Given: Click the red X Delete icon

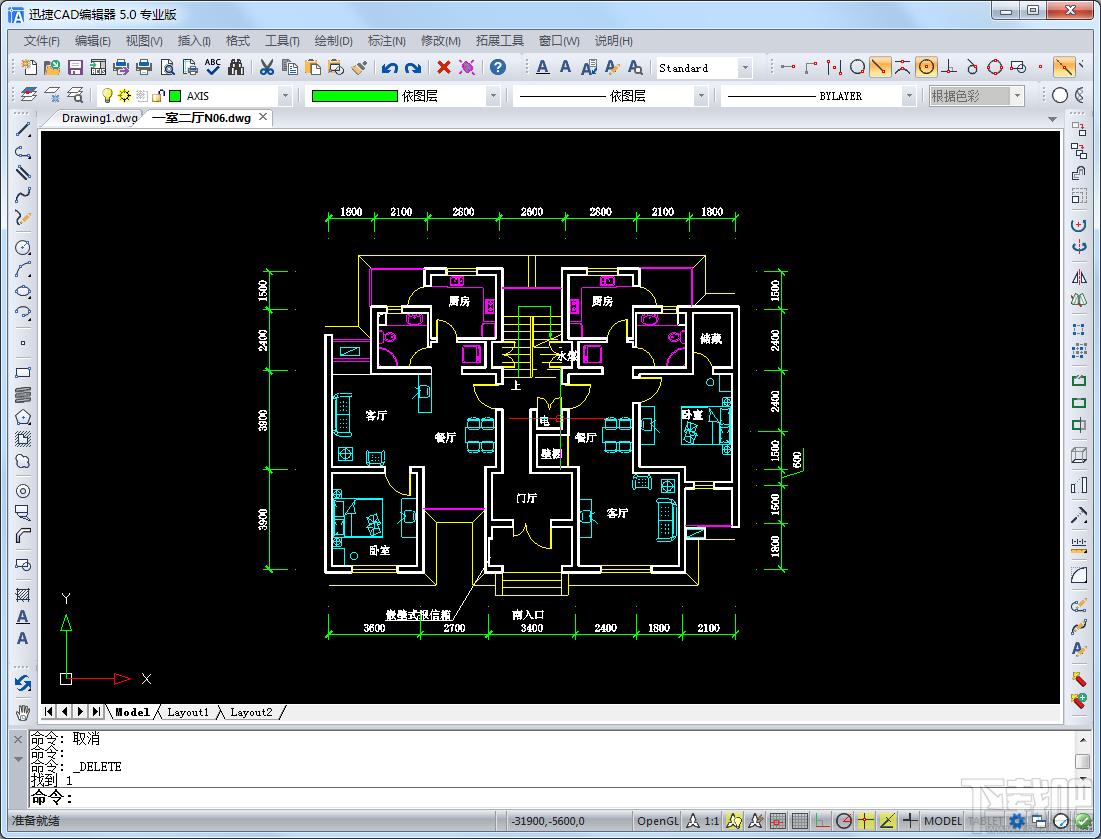Looking at the screenshot, I should tap(443, 67).
